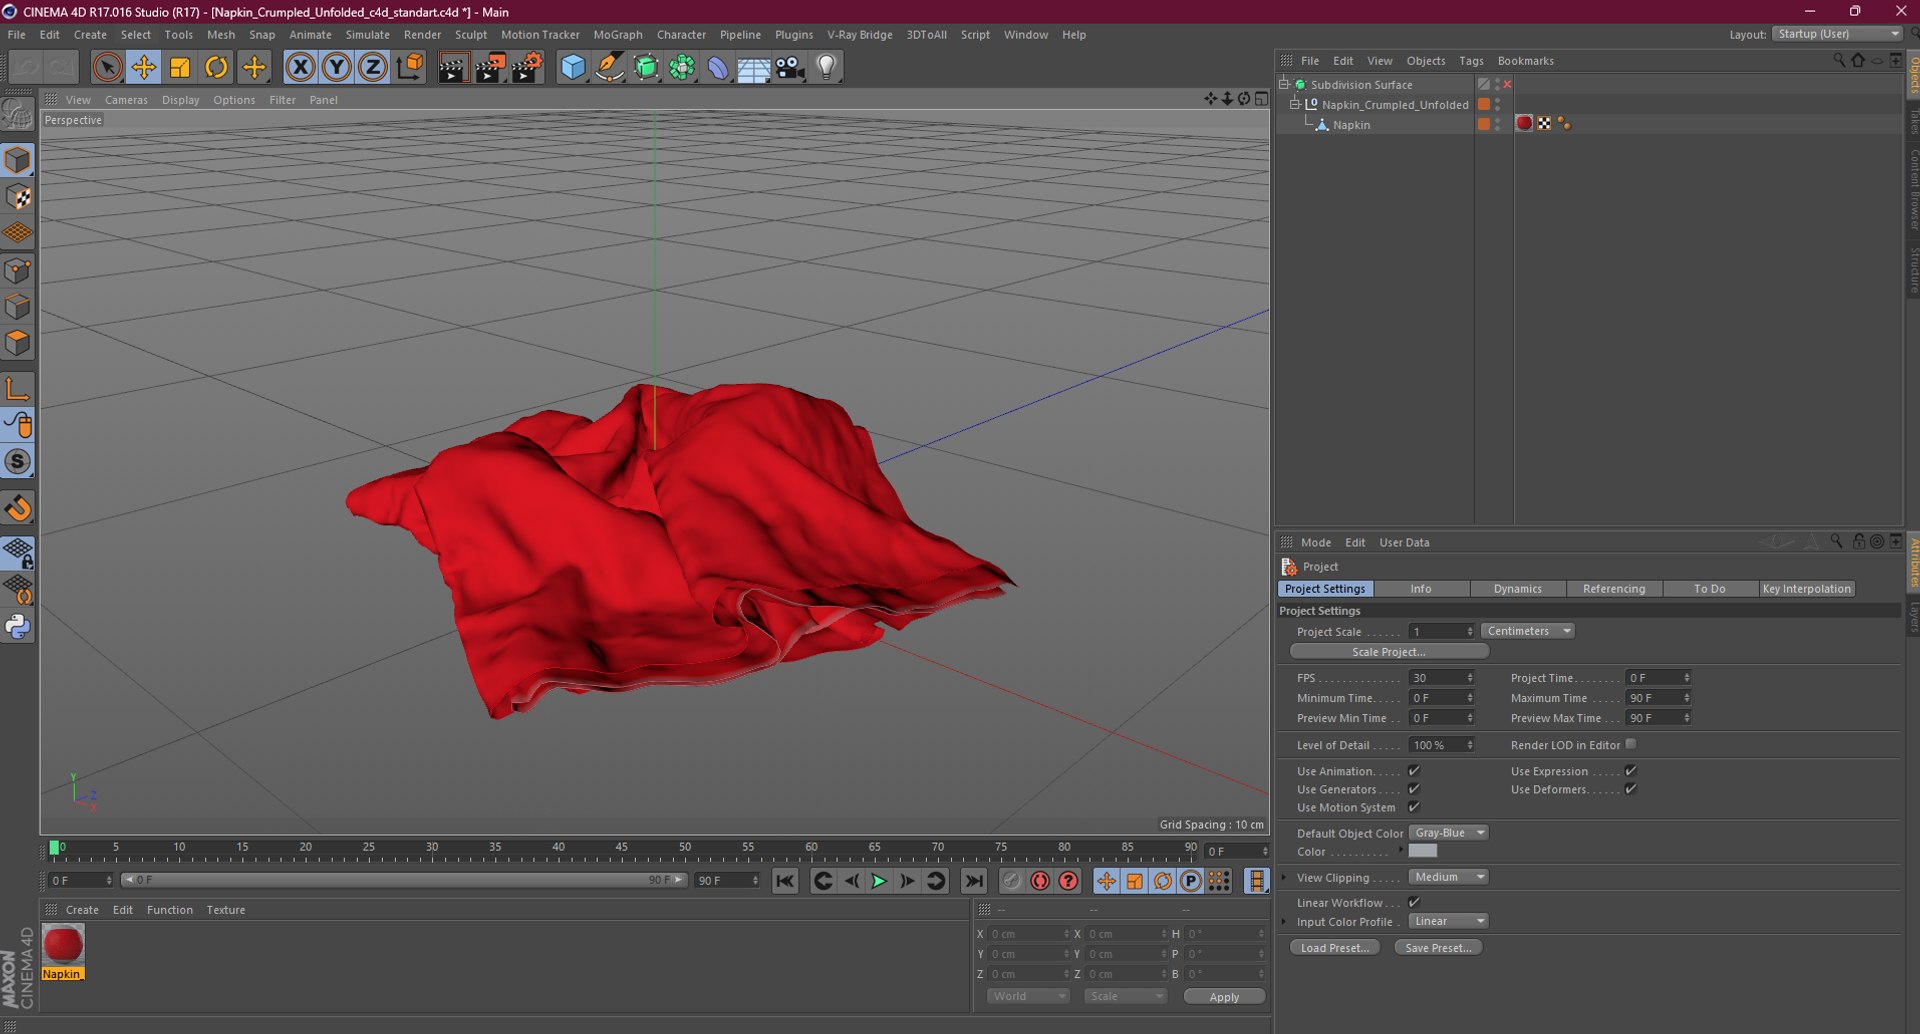Open the Python script icon
This screenshot has height=1034, width=1920.
coord(18,627)
